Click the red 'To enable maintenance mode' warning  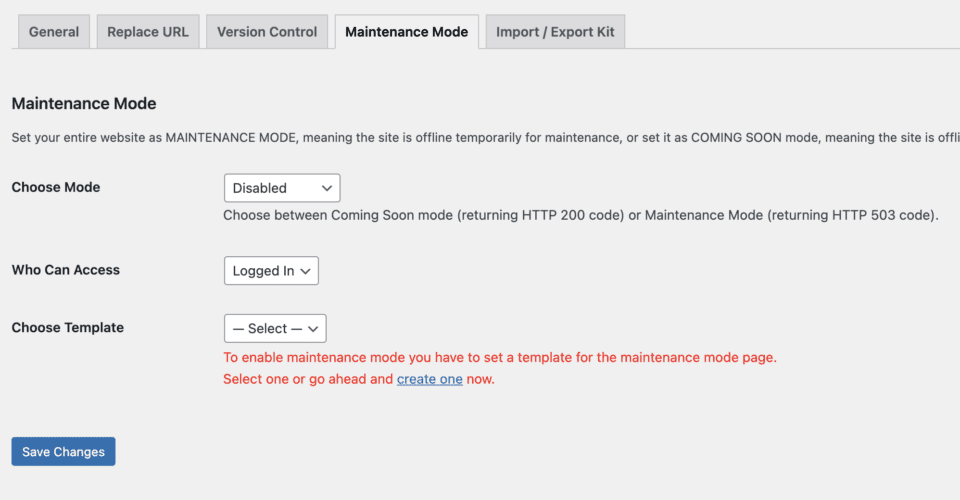pos(499,357)
